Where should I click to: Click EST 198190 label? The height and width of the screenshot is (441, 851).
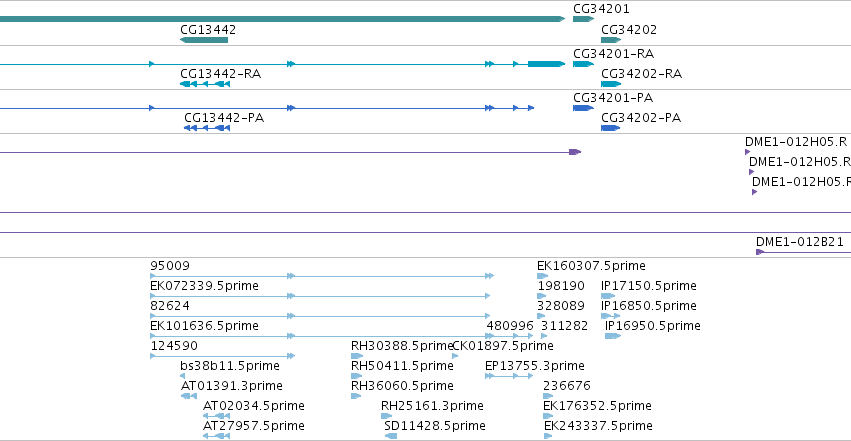tap(561, 286)
